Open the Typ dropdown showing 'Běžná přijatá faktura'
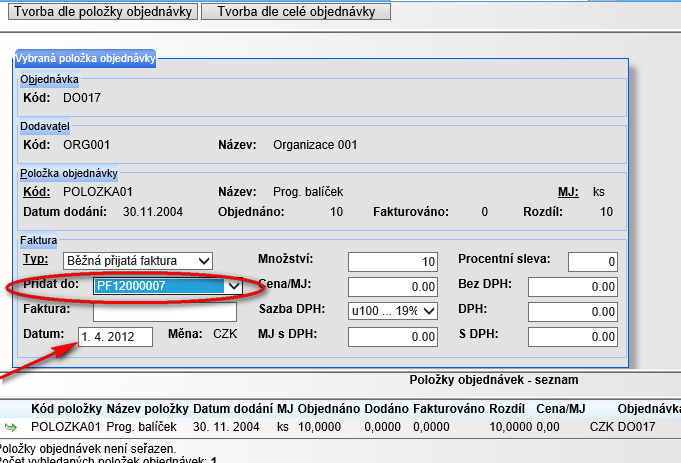Screen dimensions: 681x463 [x=138, y=261]
